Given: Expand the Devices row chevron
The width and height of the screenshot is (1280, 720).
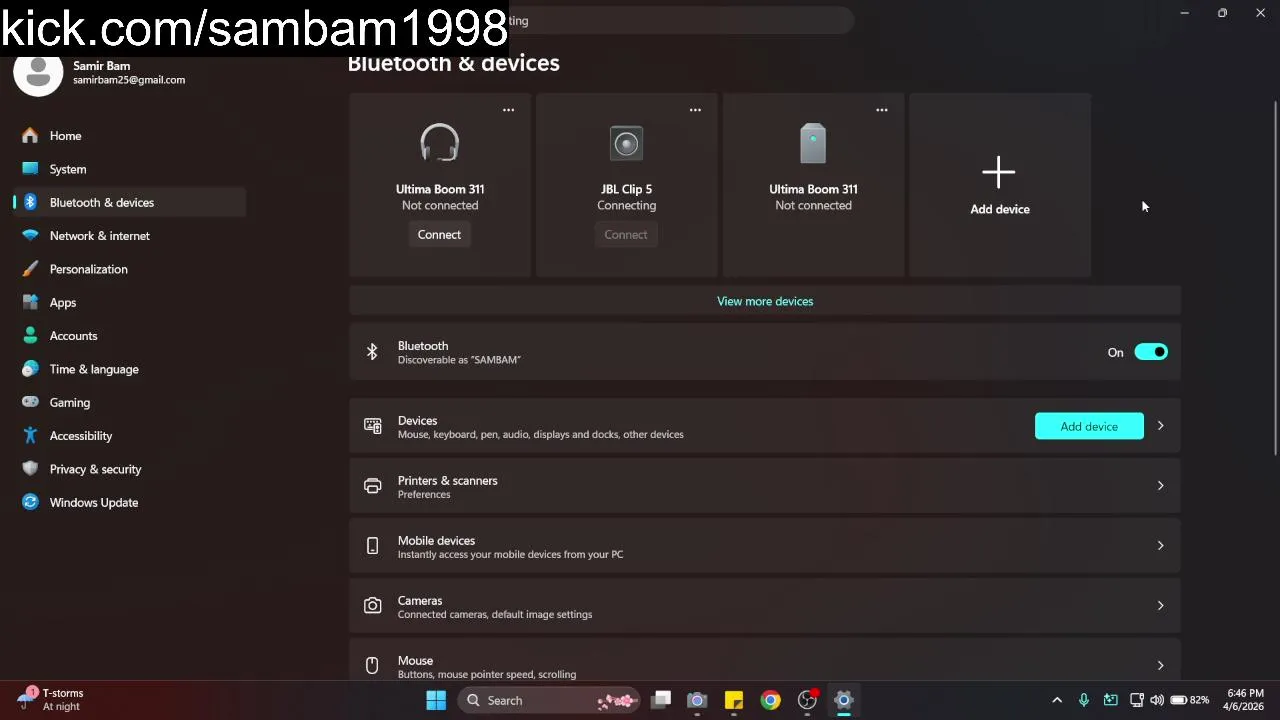Looking at the screenshot, I should 1160,426.
